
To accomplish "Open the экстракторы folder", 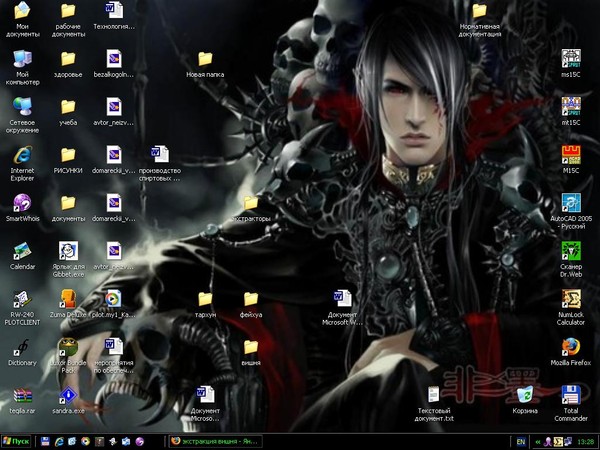I will (x=251, y=208).
